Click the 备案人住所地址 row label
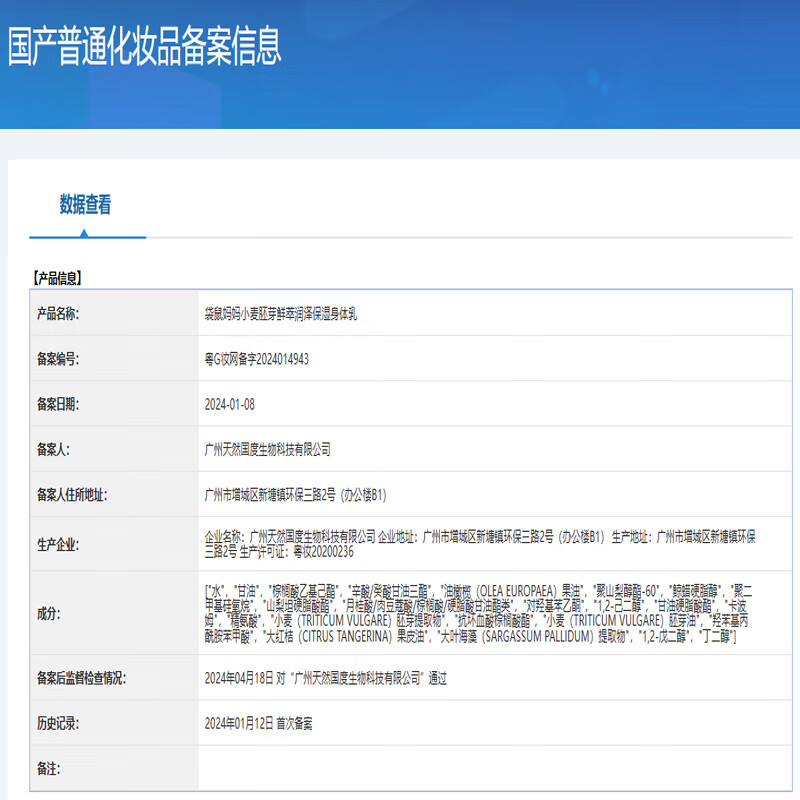 pos(71,495)
